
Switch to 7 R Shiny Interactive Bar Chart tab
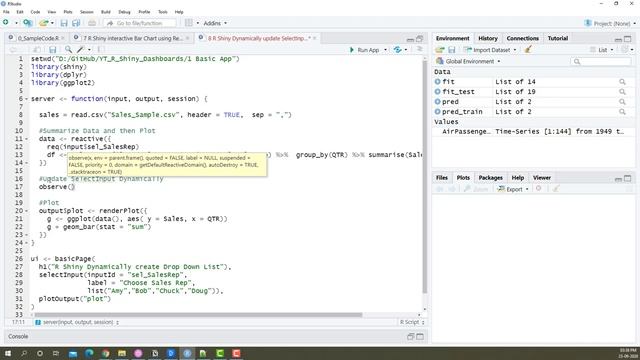point(133,38)
